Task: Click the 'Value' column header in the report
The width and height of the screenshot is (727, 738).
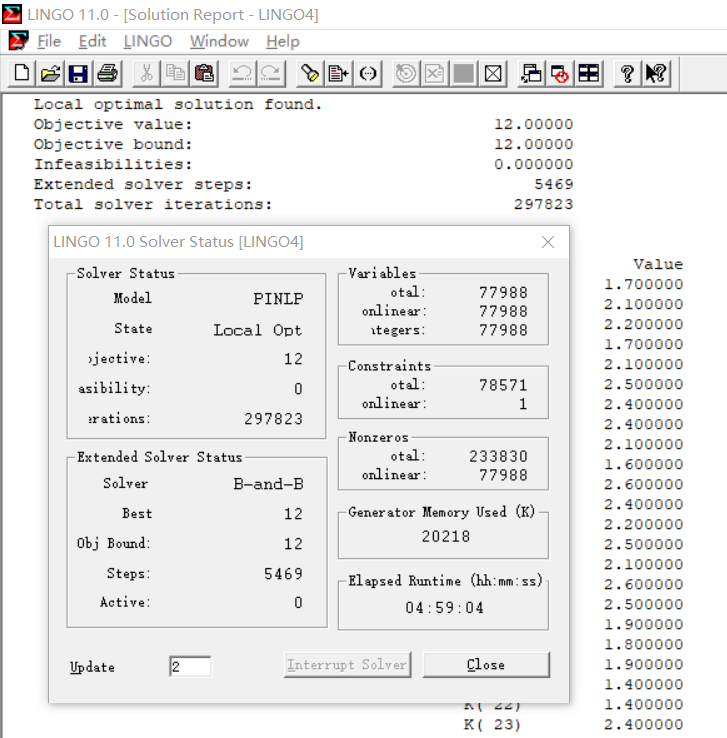Action: tap(658, 264)
